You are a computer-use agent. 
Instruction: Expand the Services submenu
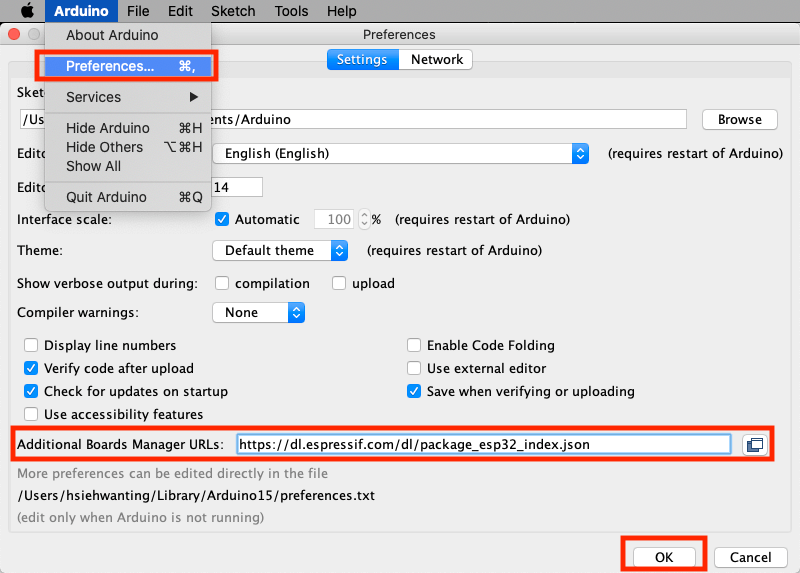(x=128, y=97)
